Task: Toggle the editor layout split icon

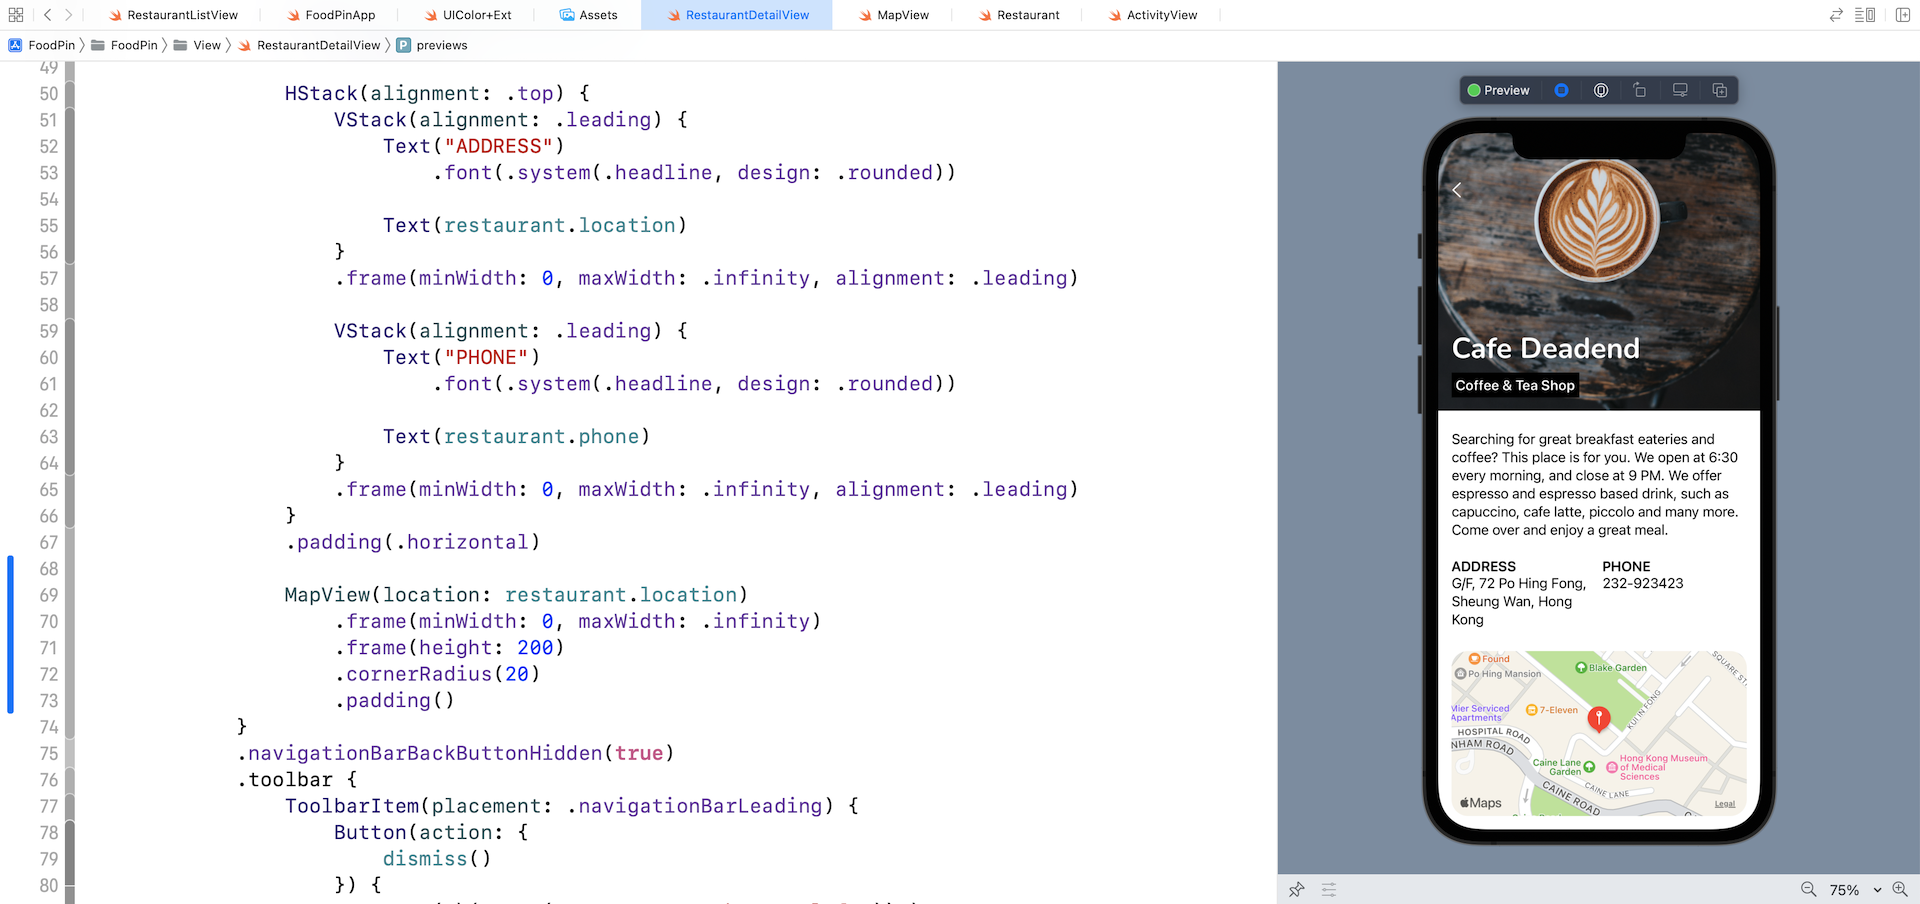Action: (1864, 15)
